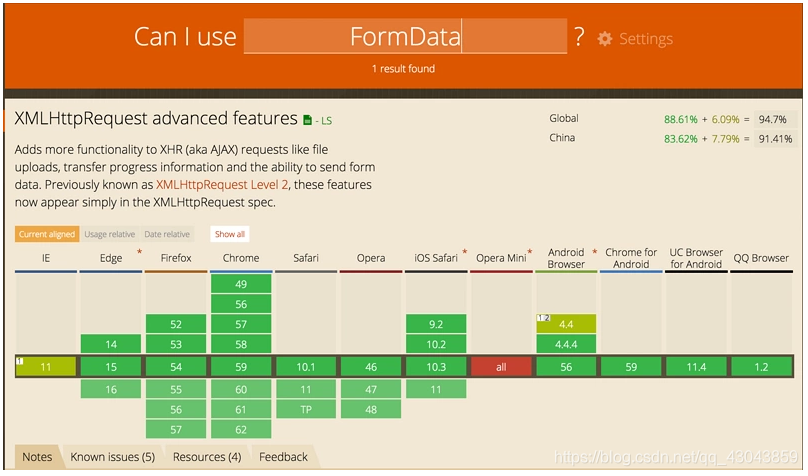The image size is (808, 476).
Task: Open the Resources (4) tab
Action: tap(207, 457)
